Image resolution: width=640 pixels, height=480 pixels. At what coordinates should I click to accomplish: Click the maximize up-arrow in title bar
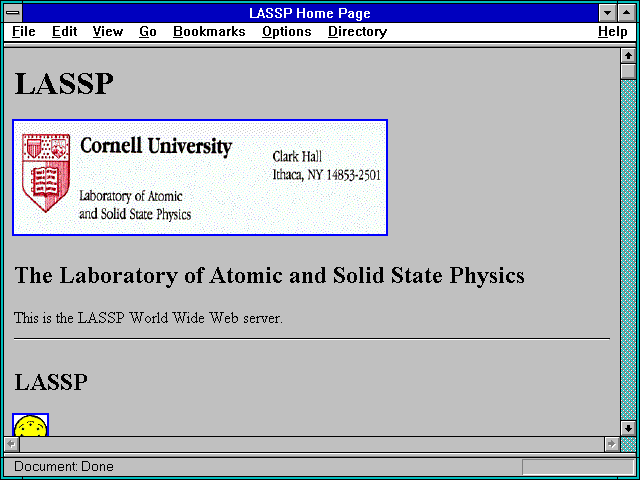click(x=627, y=13)
